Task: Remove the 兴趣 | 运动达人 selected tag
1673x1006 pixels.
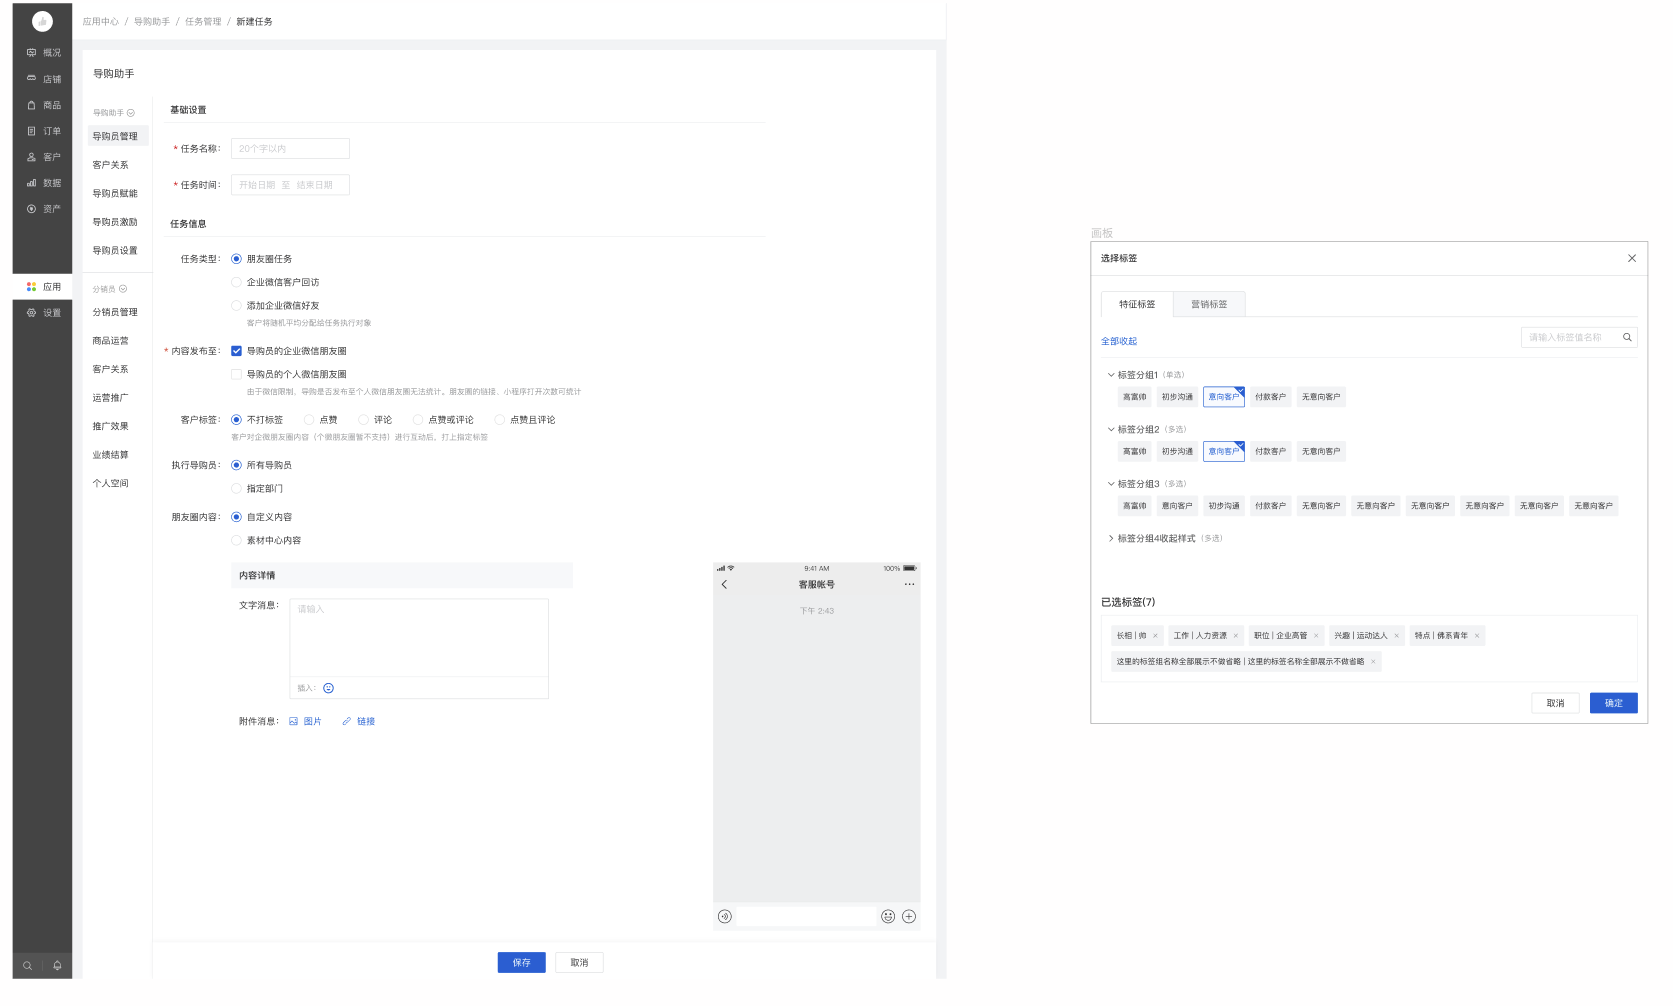Action: pyautogui.click(x=1397, y=636)
